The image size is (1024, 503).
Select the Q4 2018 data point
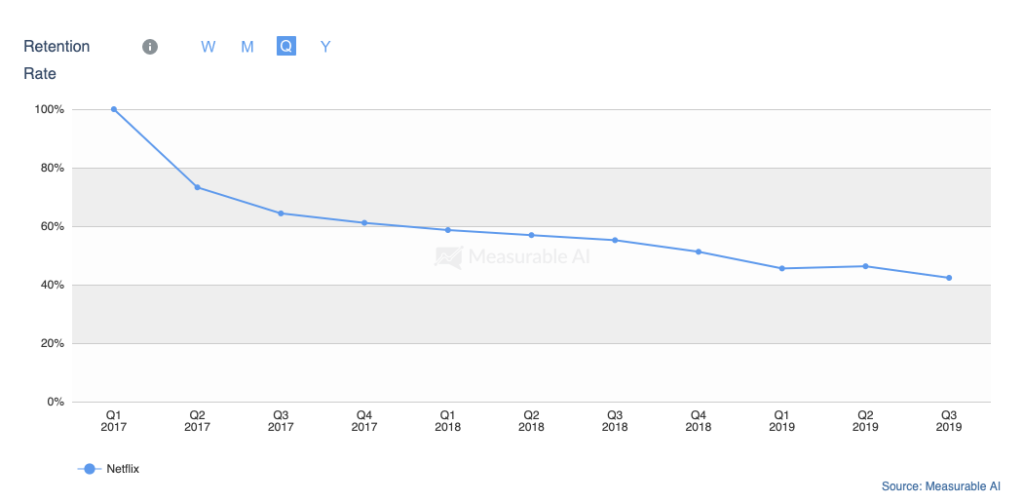pos(699,252)
